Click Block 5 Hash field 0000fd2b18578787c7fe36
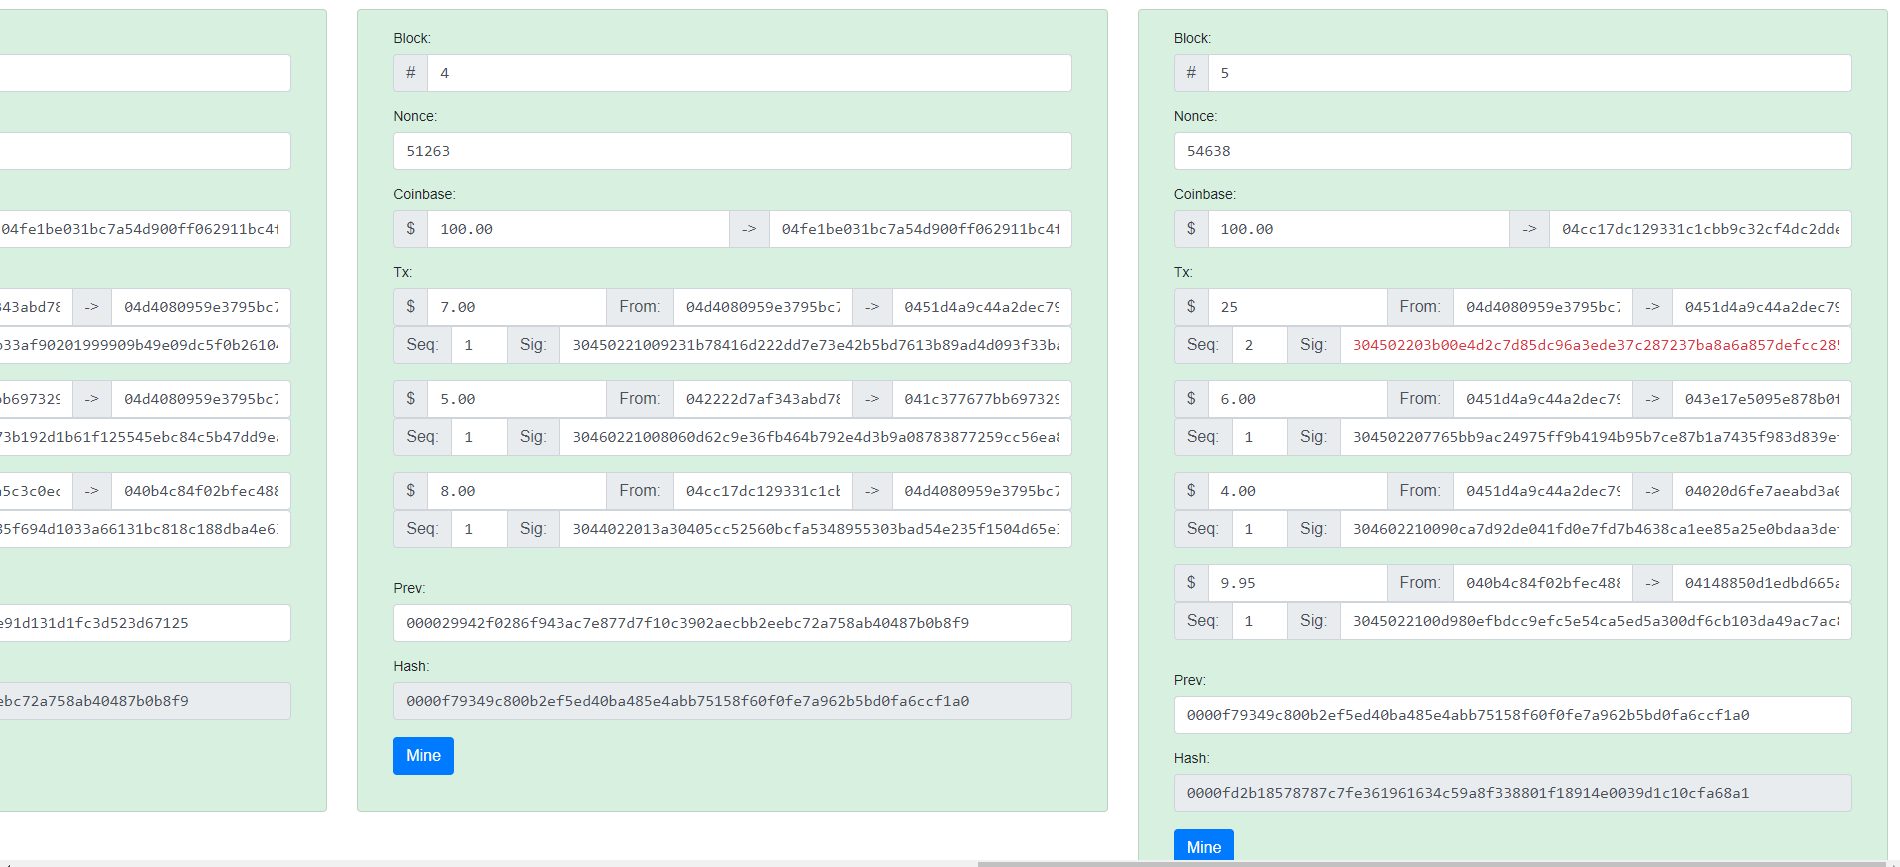The width and height of the screenshot is (1900, 867). point(1512,793)
